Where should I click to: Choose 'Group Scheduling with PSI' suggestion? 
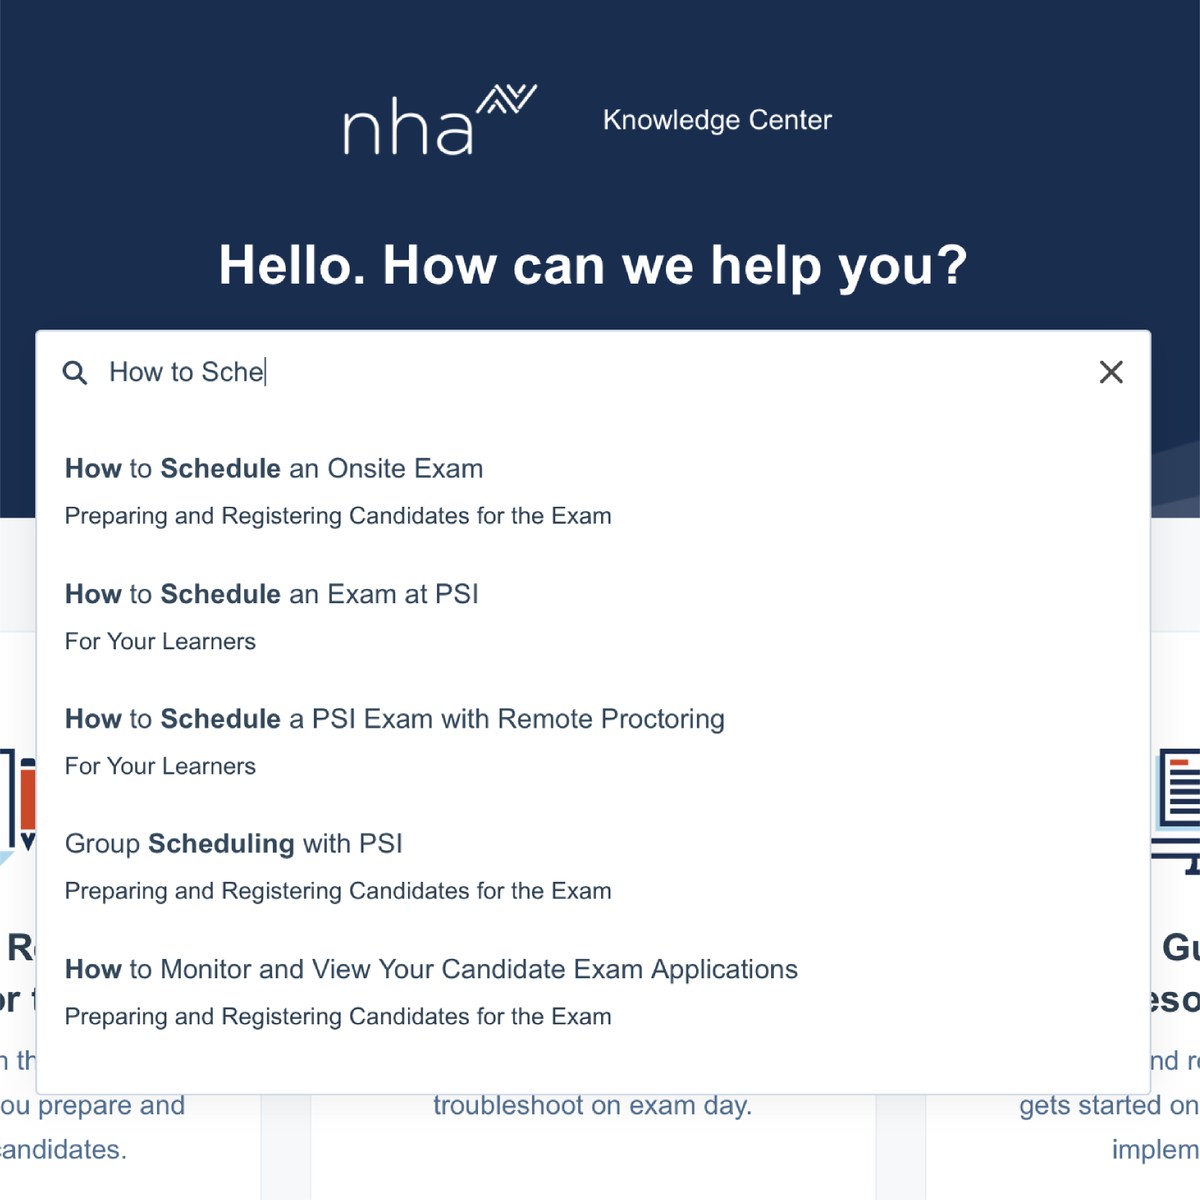point(234,844)
